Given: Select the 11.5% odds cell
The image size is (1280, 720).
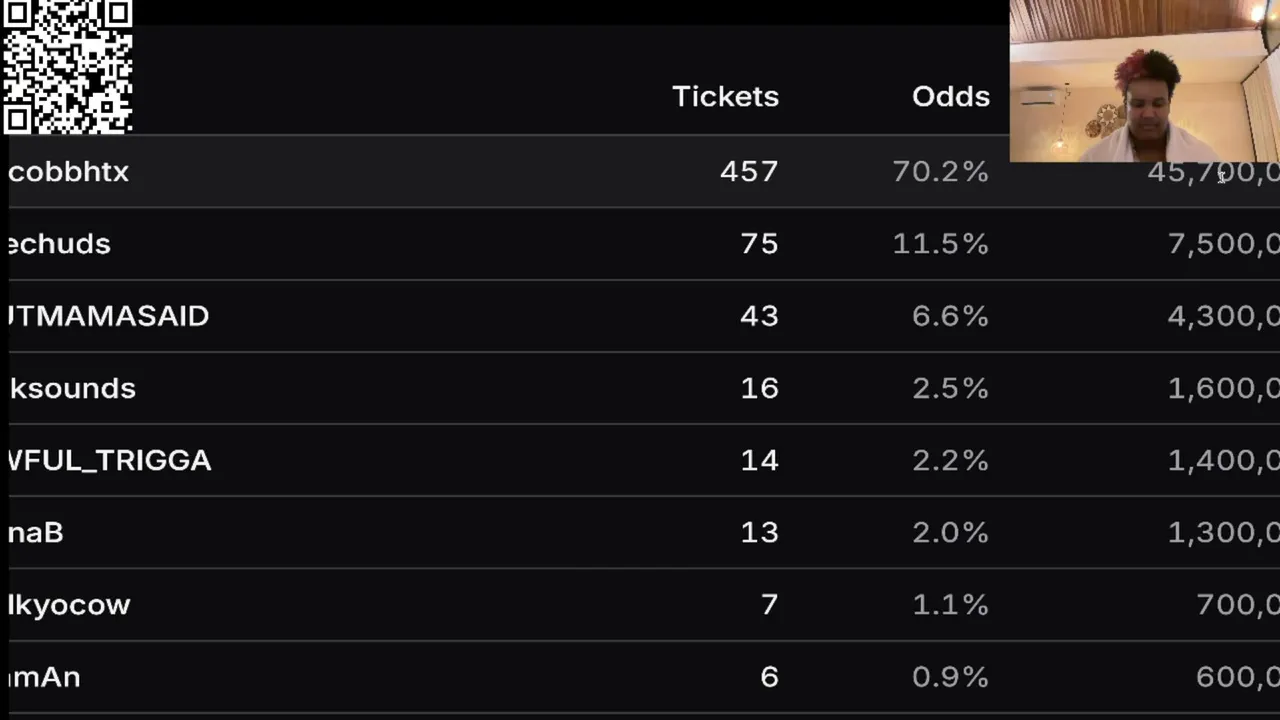Looking at the screenshot, I should 940,244.
